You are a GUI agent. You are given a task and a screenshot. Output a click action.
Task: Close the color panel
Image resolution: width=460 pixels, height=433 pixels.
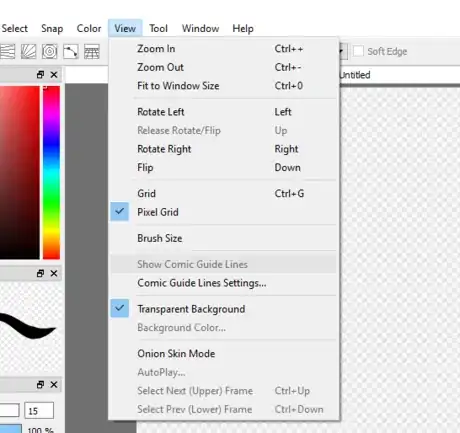tap(54, 75)
